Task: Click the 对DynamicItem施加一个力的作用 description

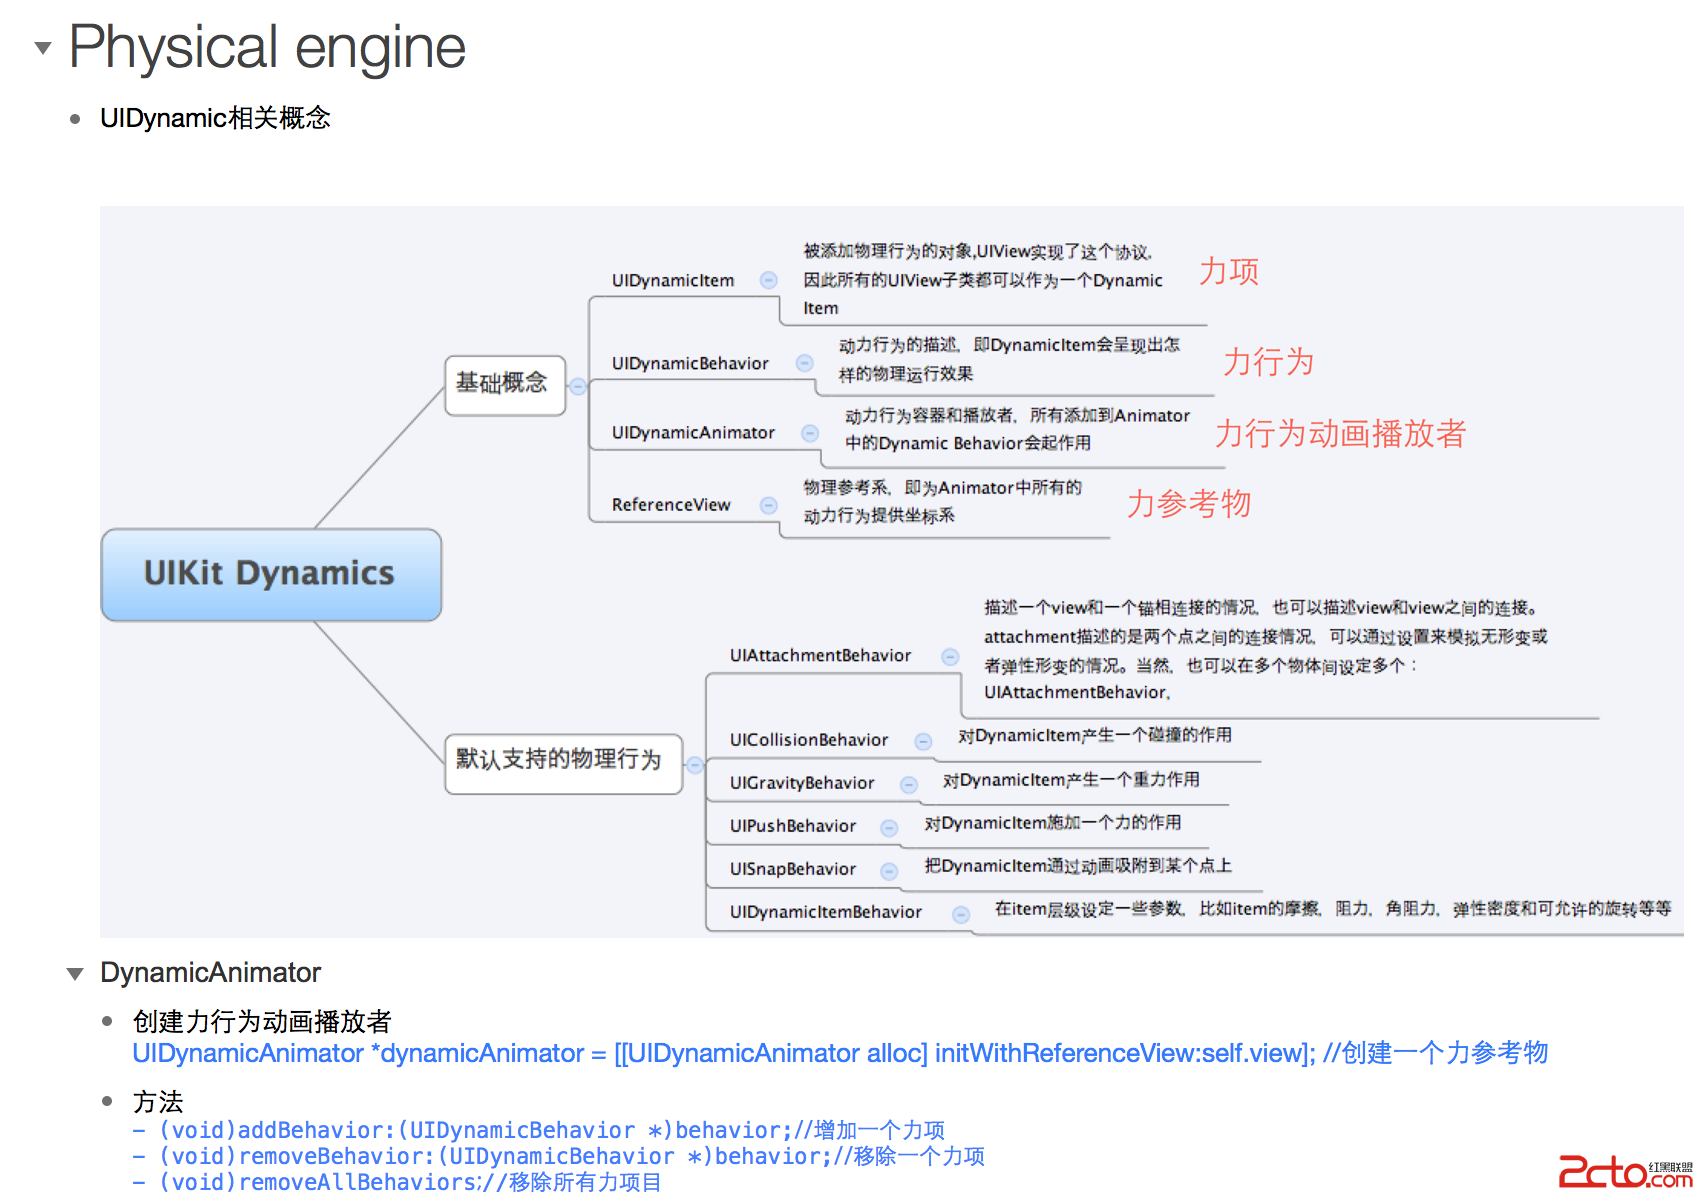Action: click(1053, 823)
